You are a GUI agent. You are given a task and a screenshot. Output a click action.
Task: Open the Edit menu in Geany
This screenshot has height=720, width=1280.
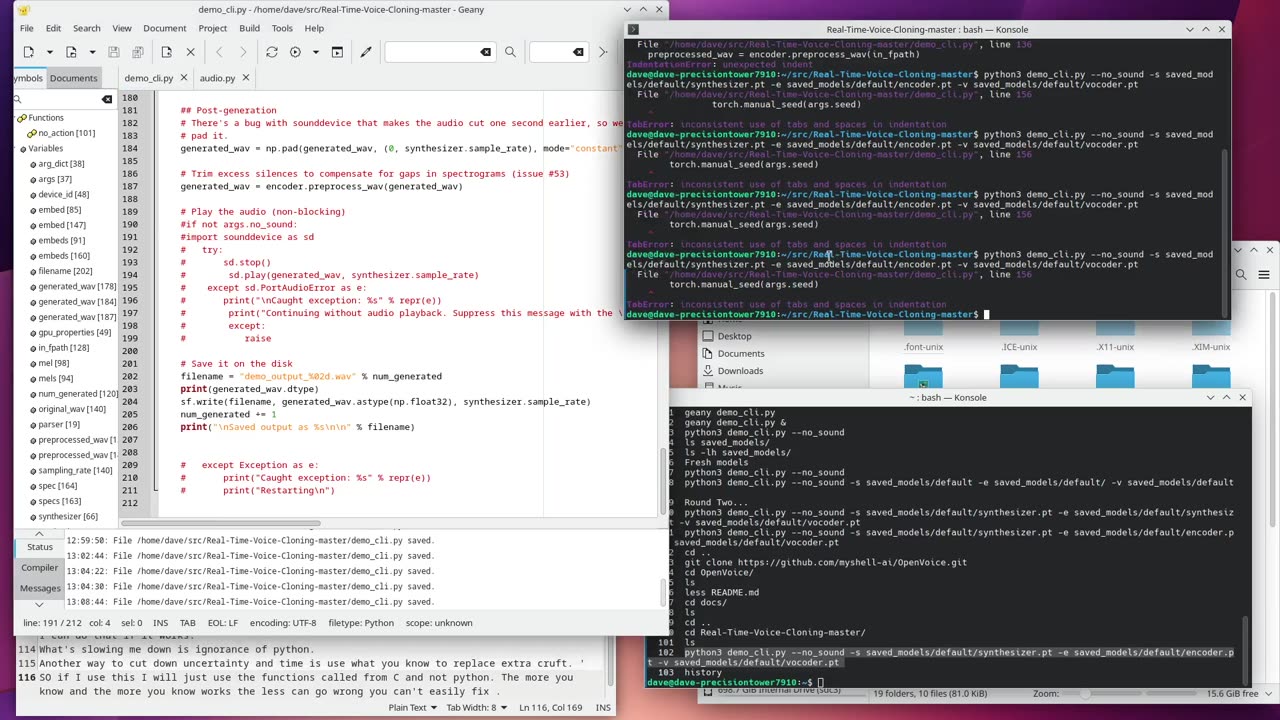point(53,28)
